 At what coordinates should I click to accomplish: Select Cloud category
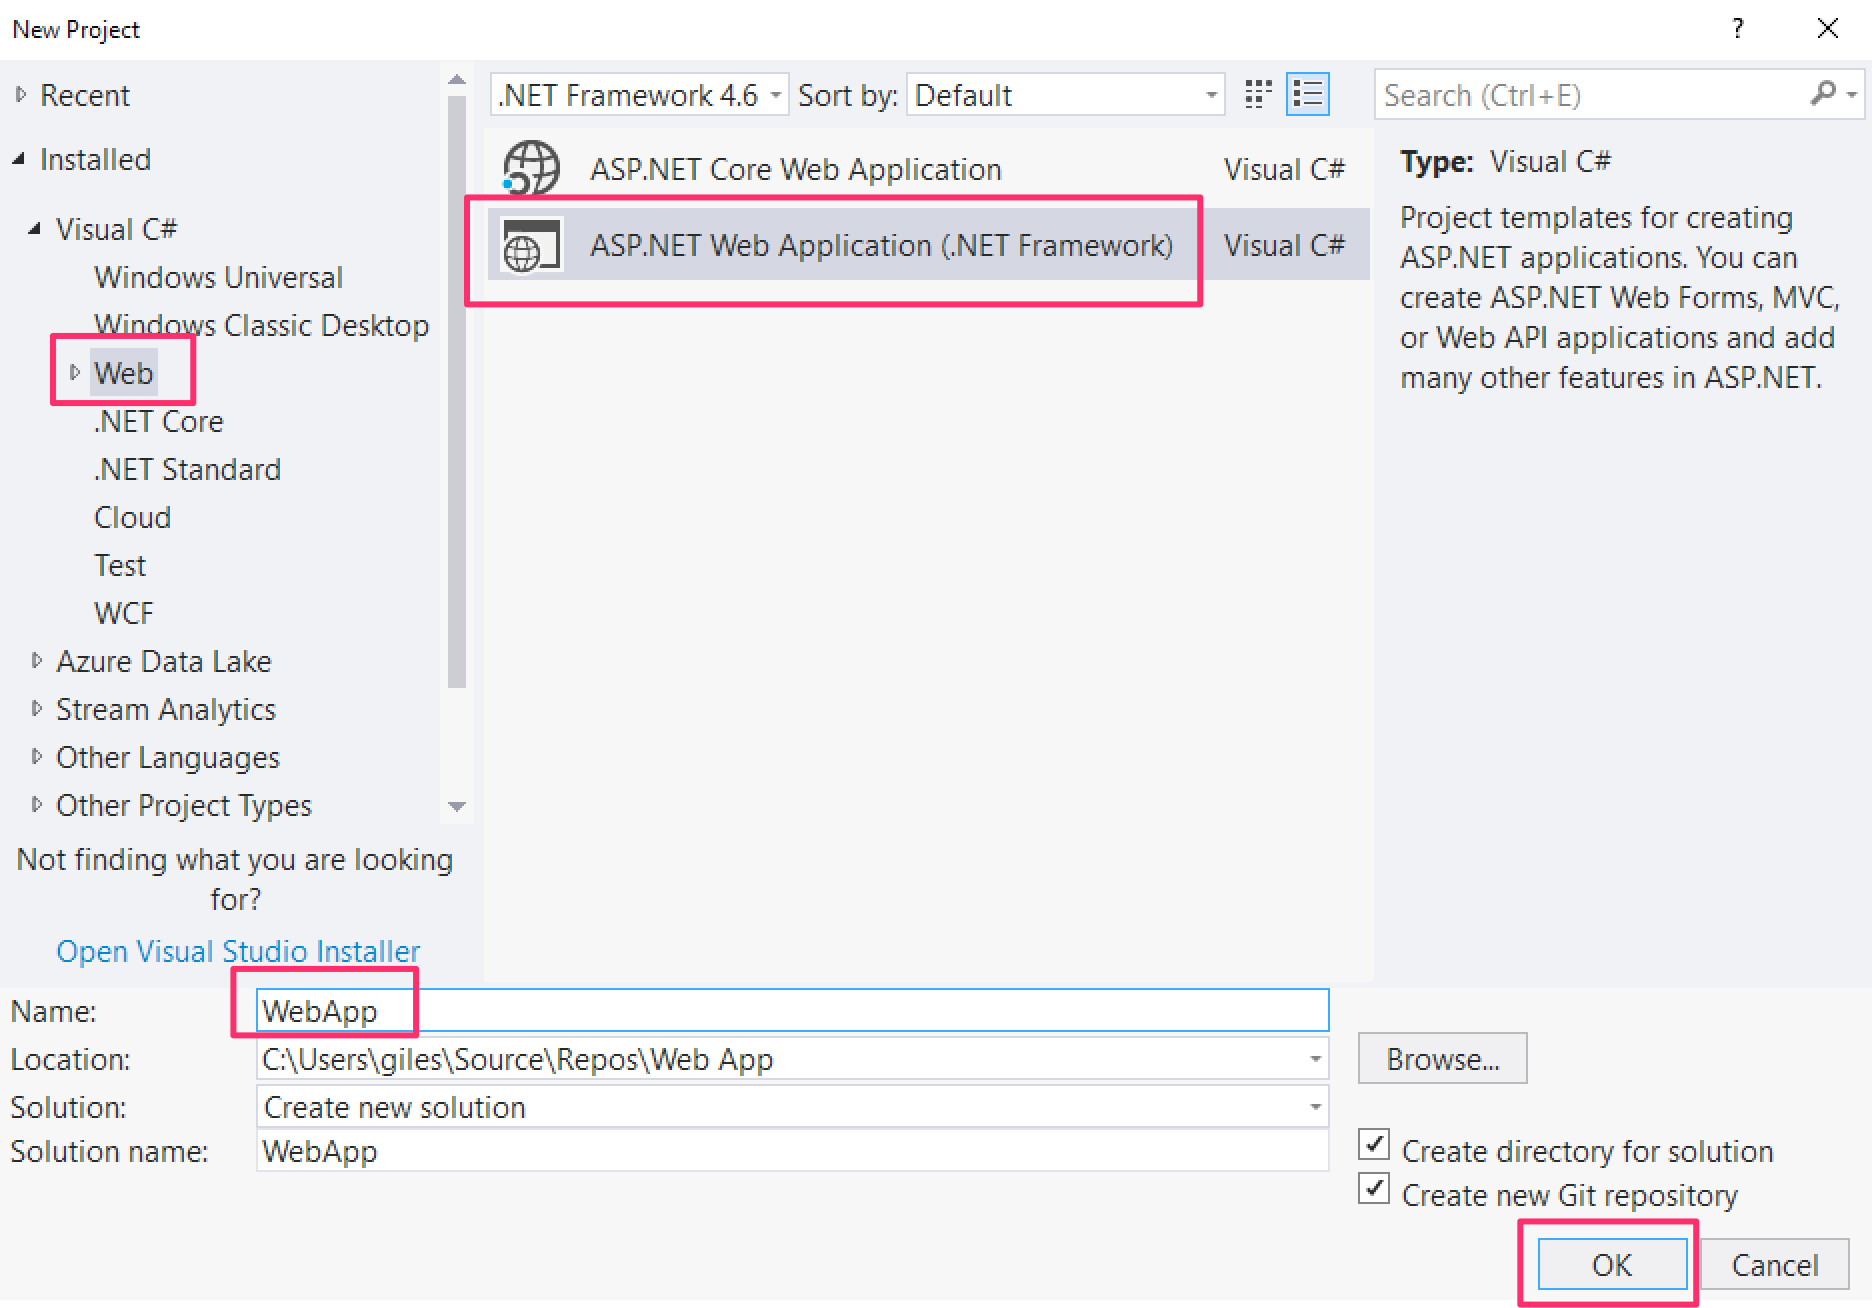[x=132, y=517]
